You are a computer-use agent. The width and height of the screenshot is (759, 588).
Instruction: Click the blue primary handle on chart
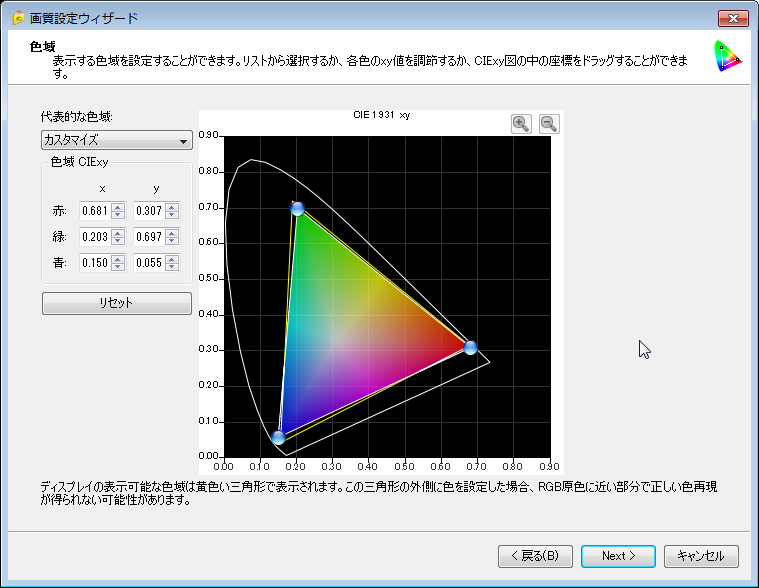pos(278,437)
